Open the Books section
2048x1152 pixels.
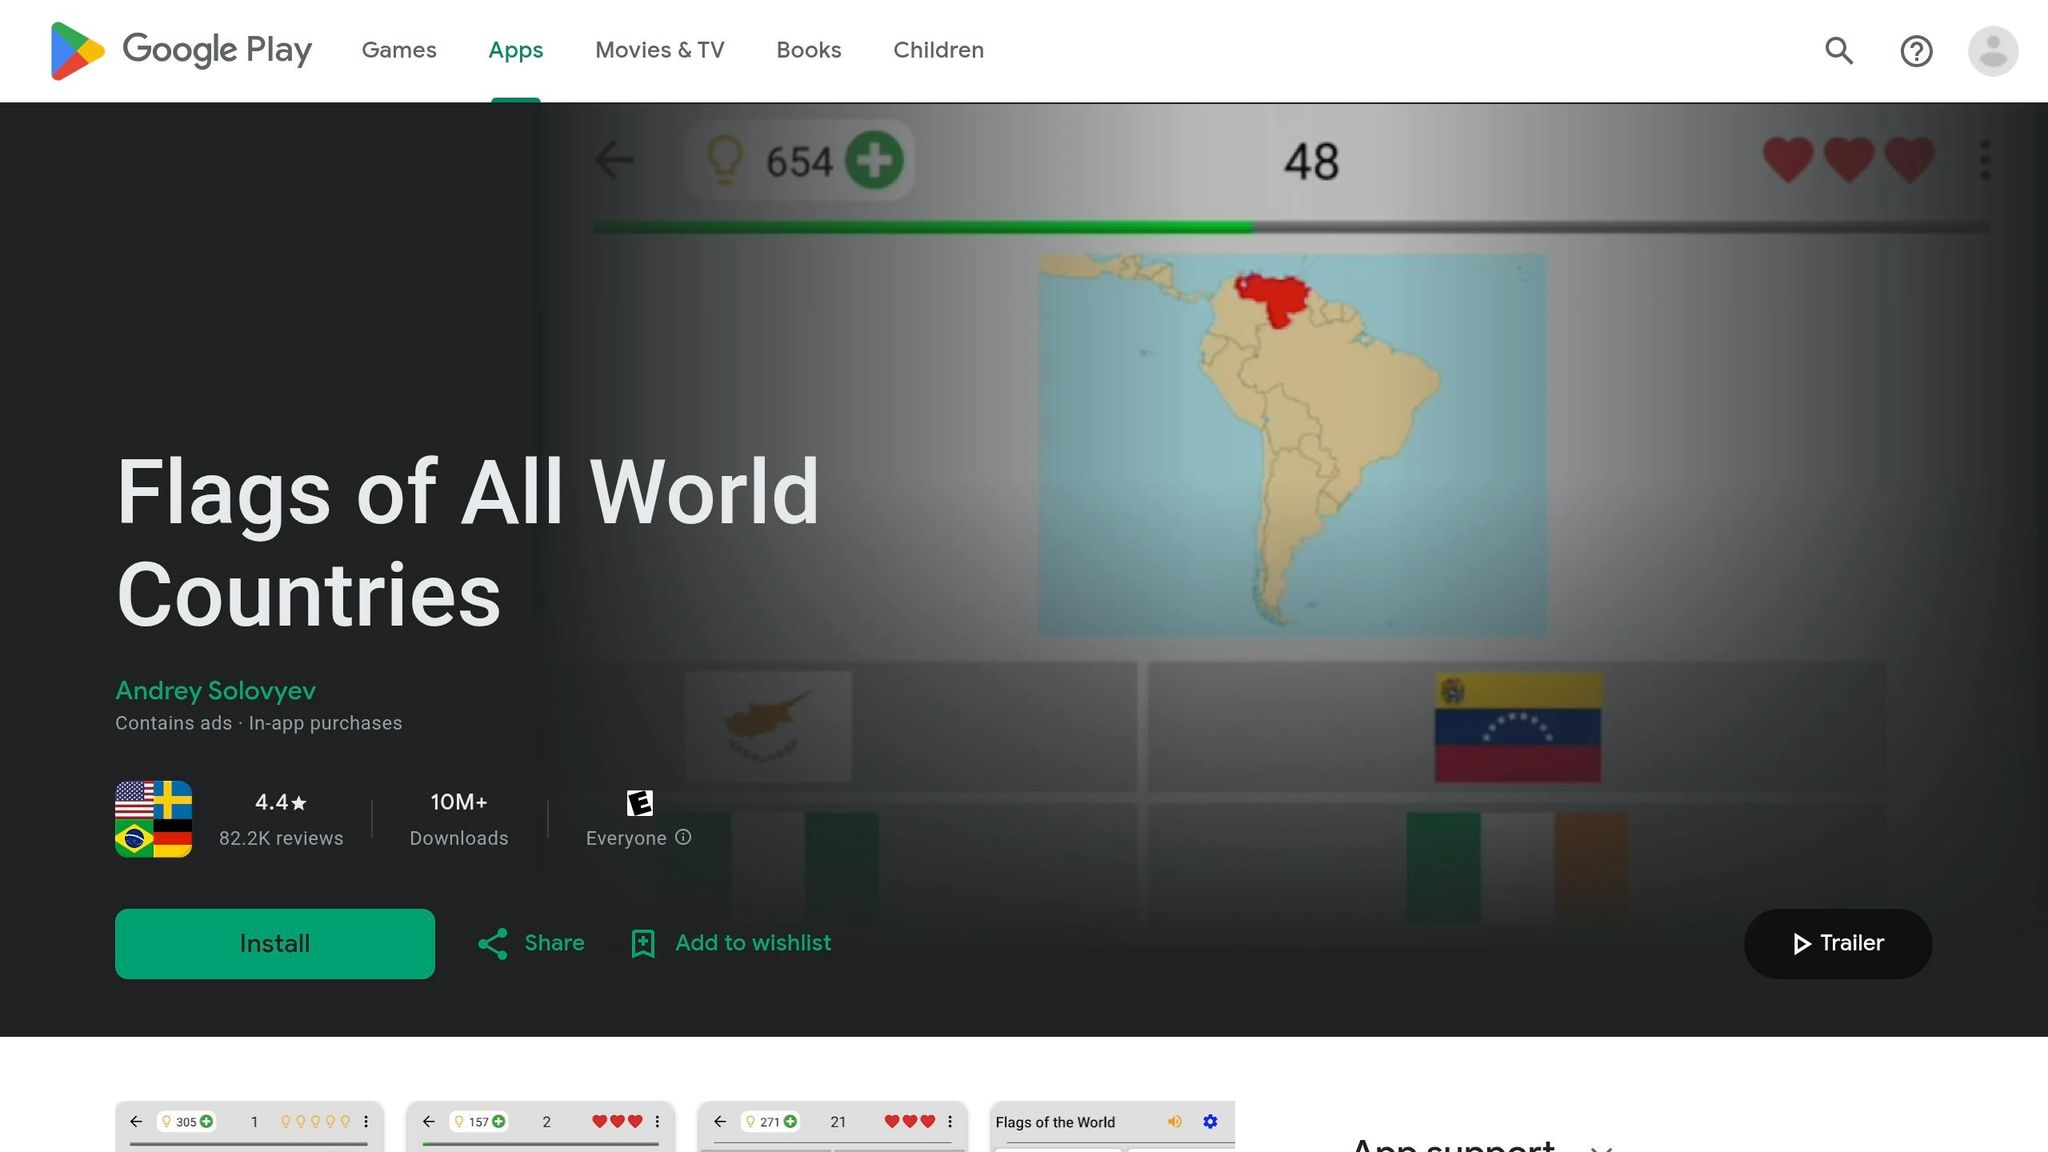tap(808, 50)
